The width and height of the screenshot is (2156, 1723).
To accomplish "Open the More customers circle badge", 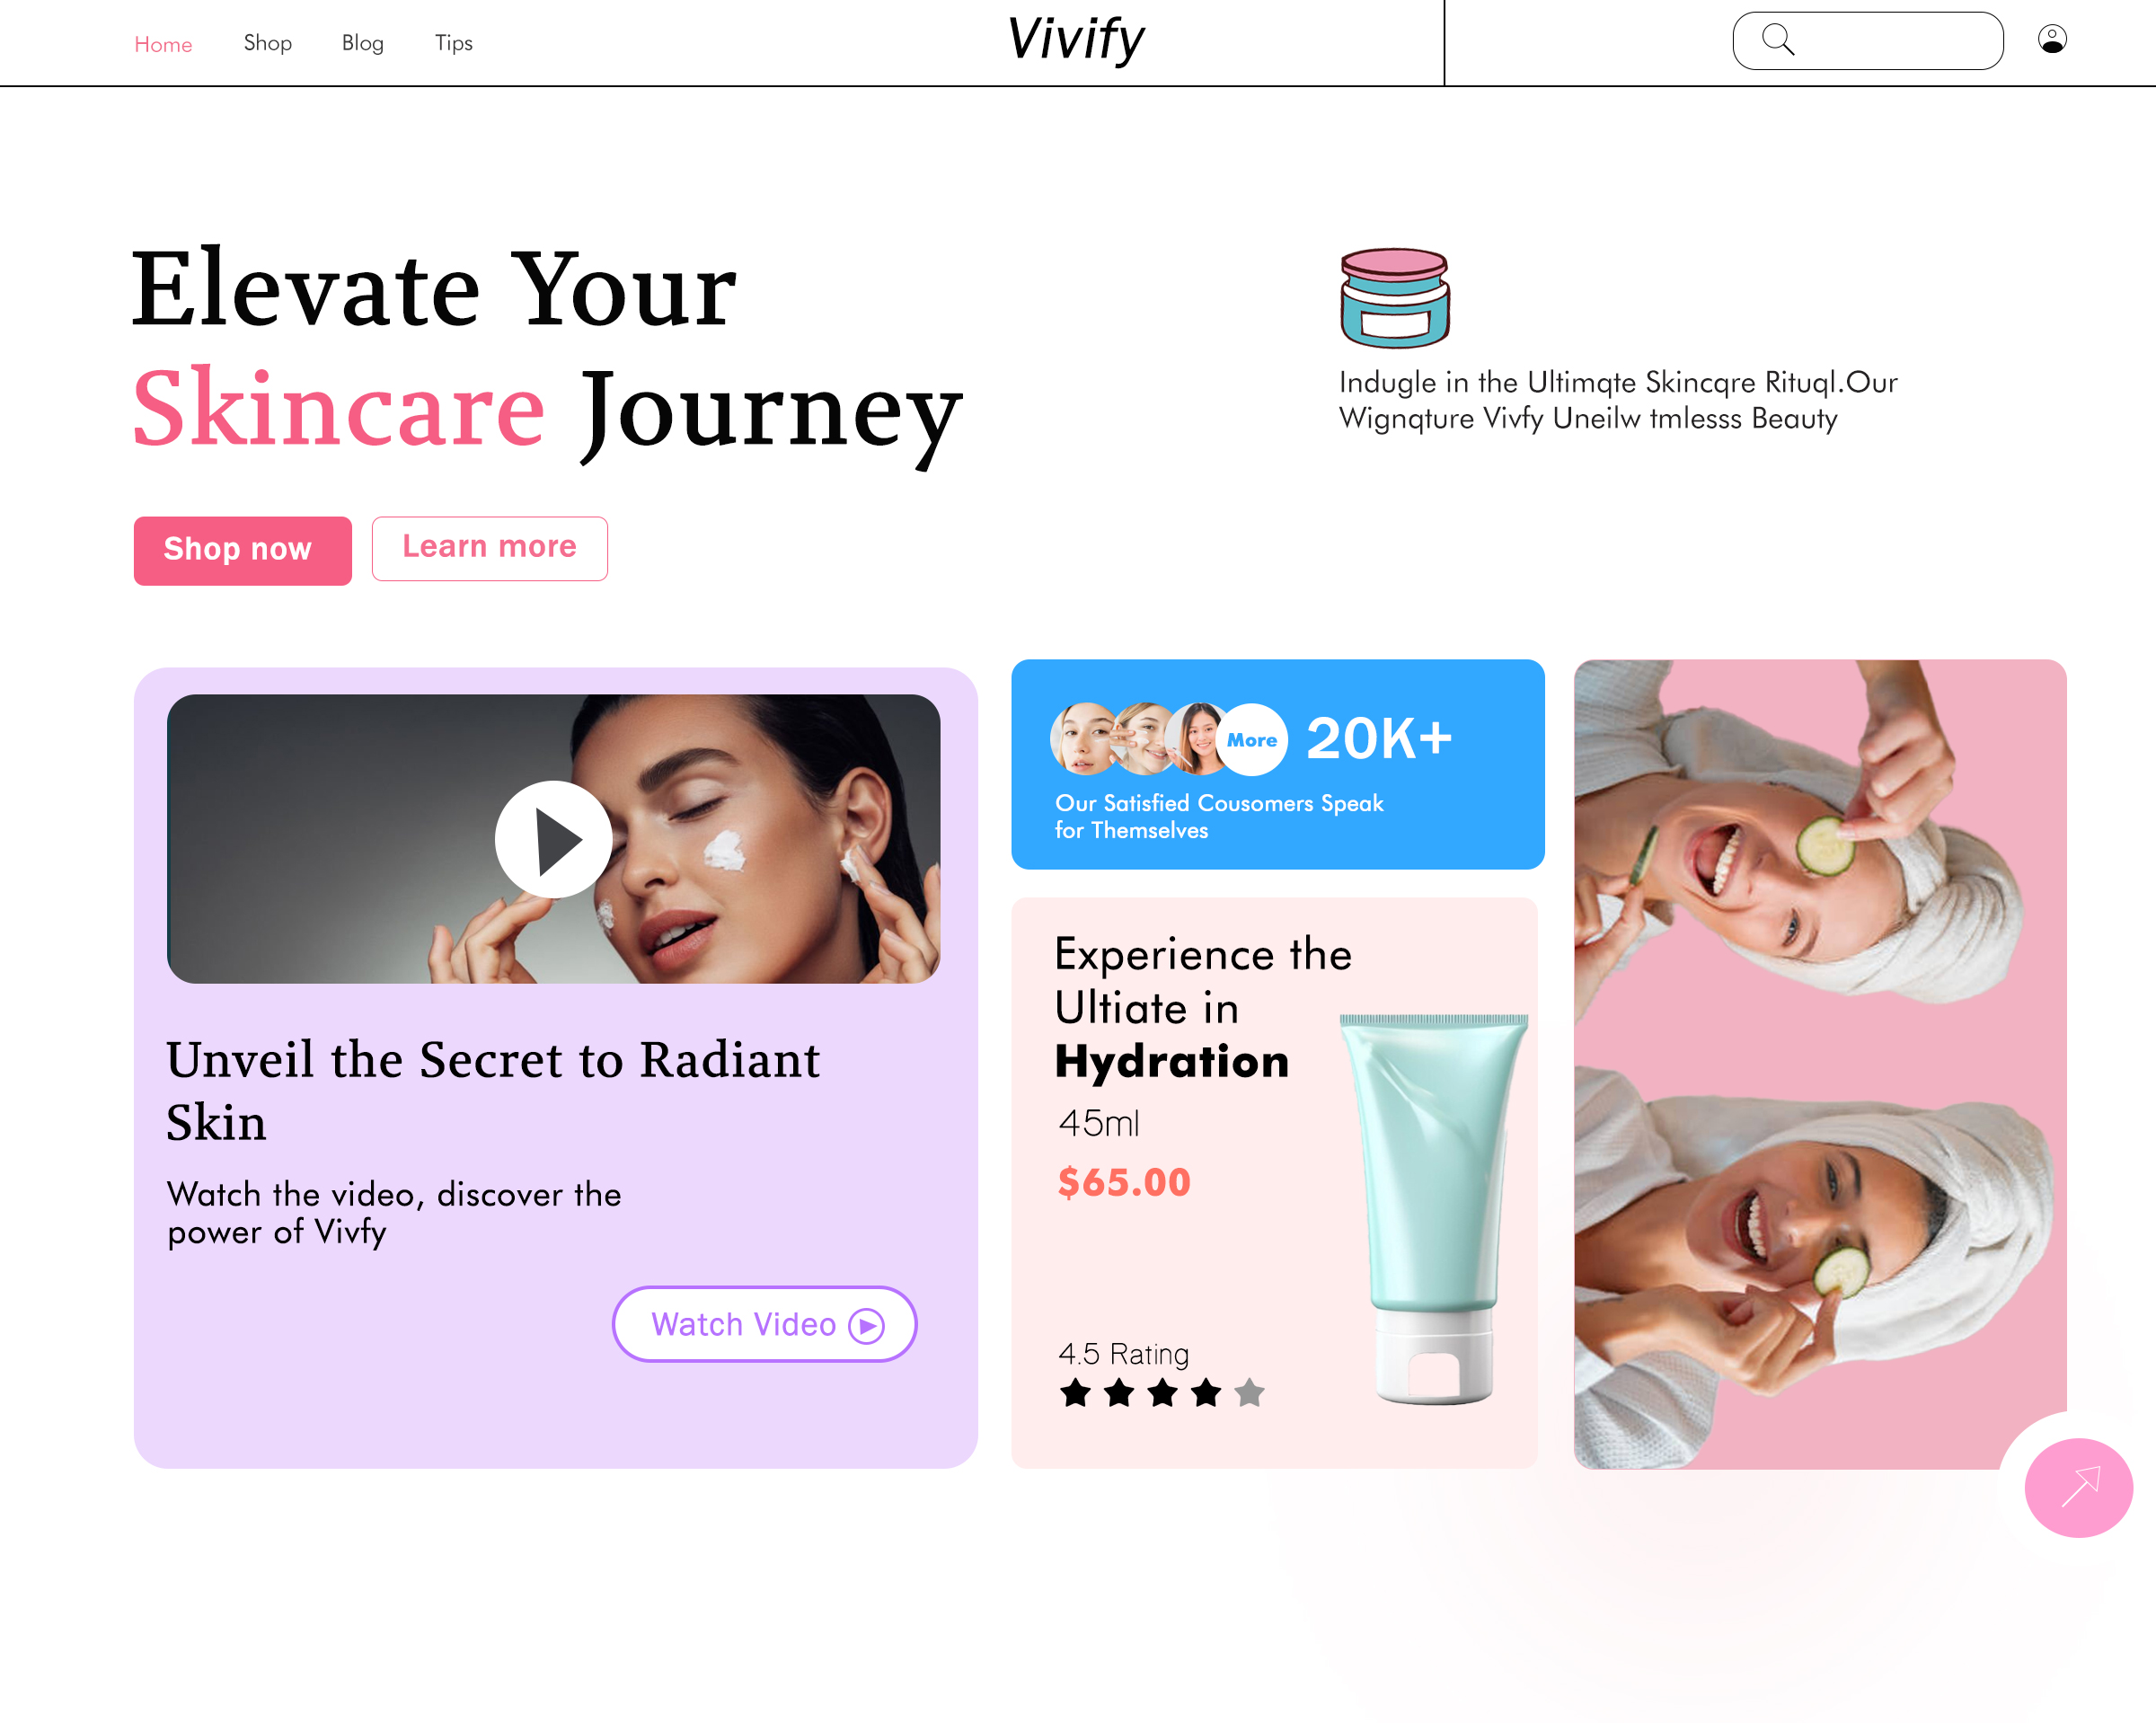I will click(1252, 740).
